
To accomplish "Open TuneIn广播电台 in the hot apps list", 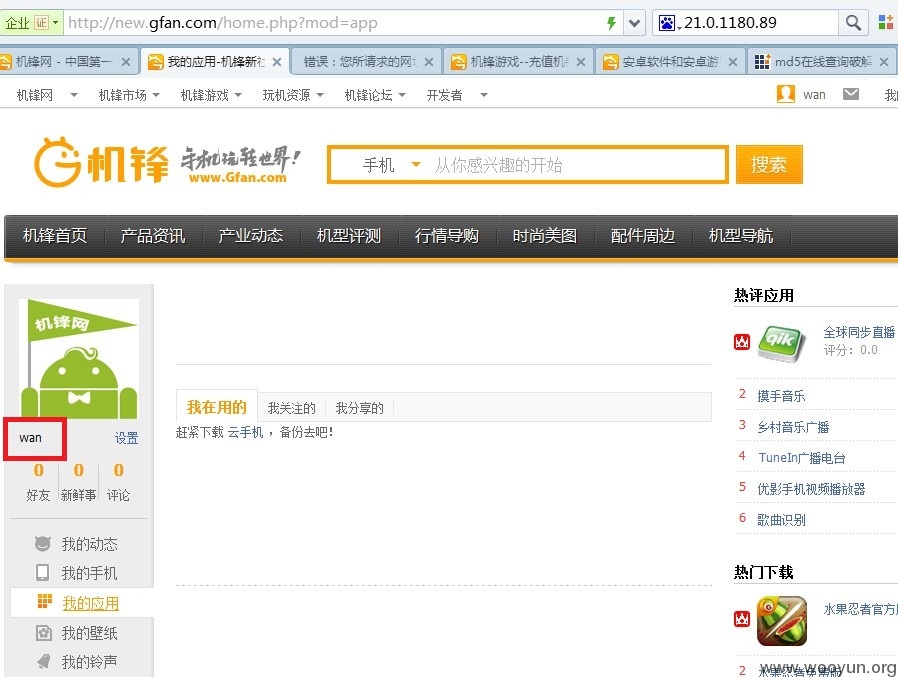I will tap(802, 458).
